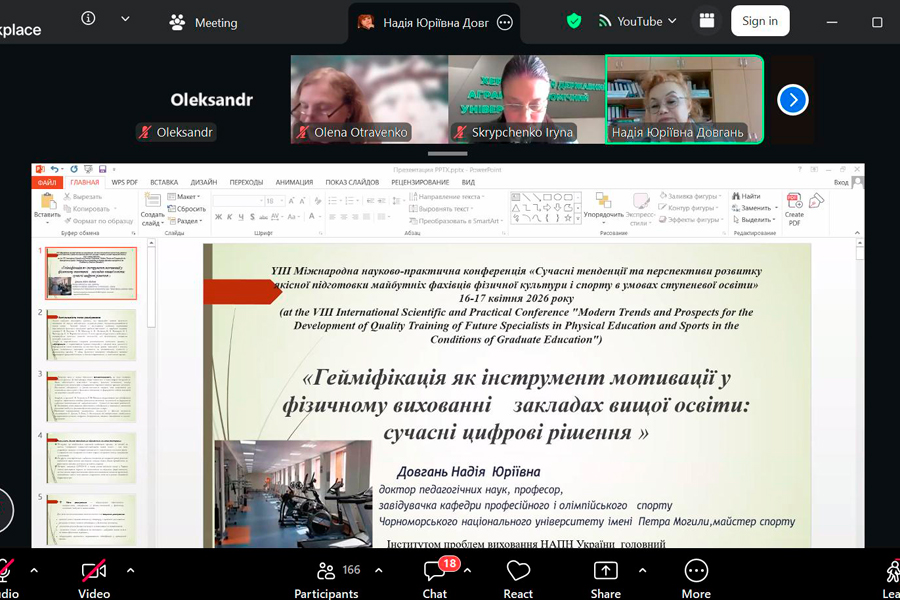Image resolution: width=900 pixels, height=600 pixels.
Task: Select slide 4 thumbnail in slide panel
Action: tap(91, 458)
